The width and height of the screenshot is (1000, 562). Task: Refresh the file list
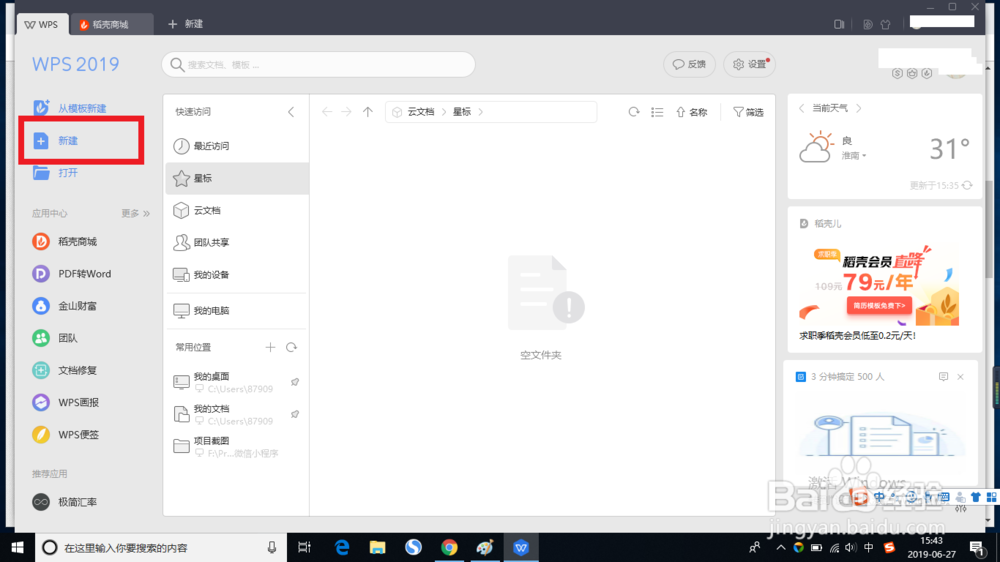point(633,112)
